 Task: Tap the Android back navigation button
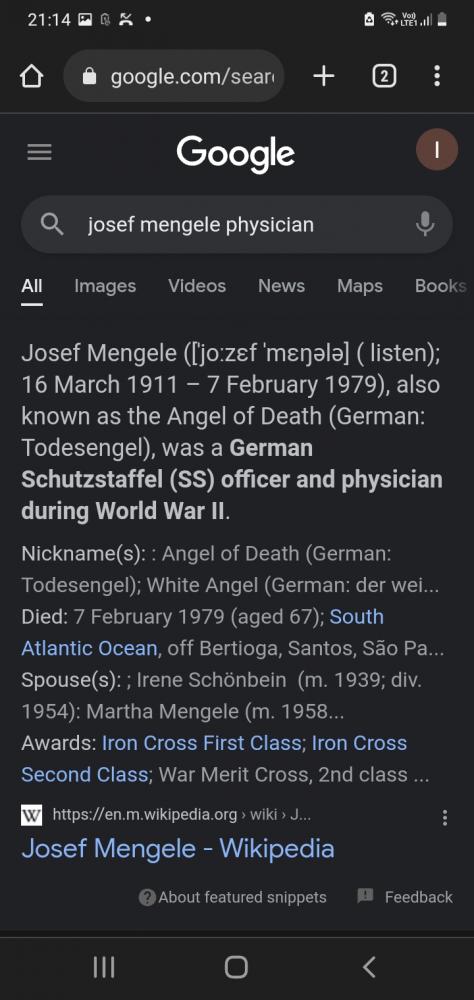coord(369,967)
